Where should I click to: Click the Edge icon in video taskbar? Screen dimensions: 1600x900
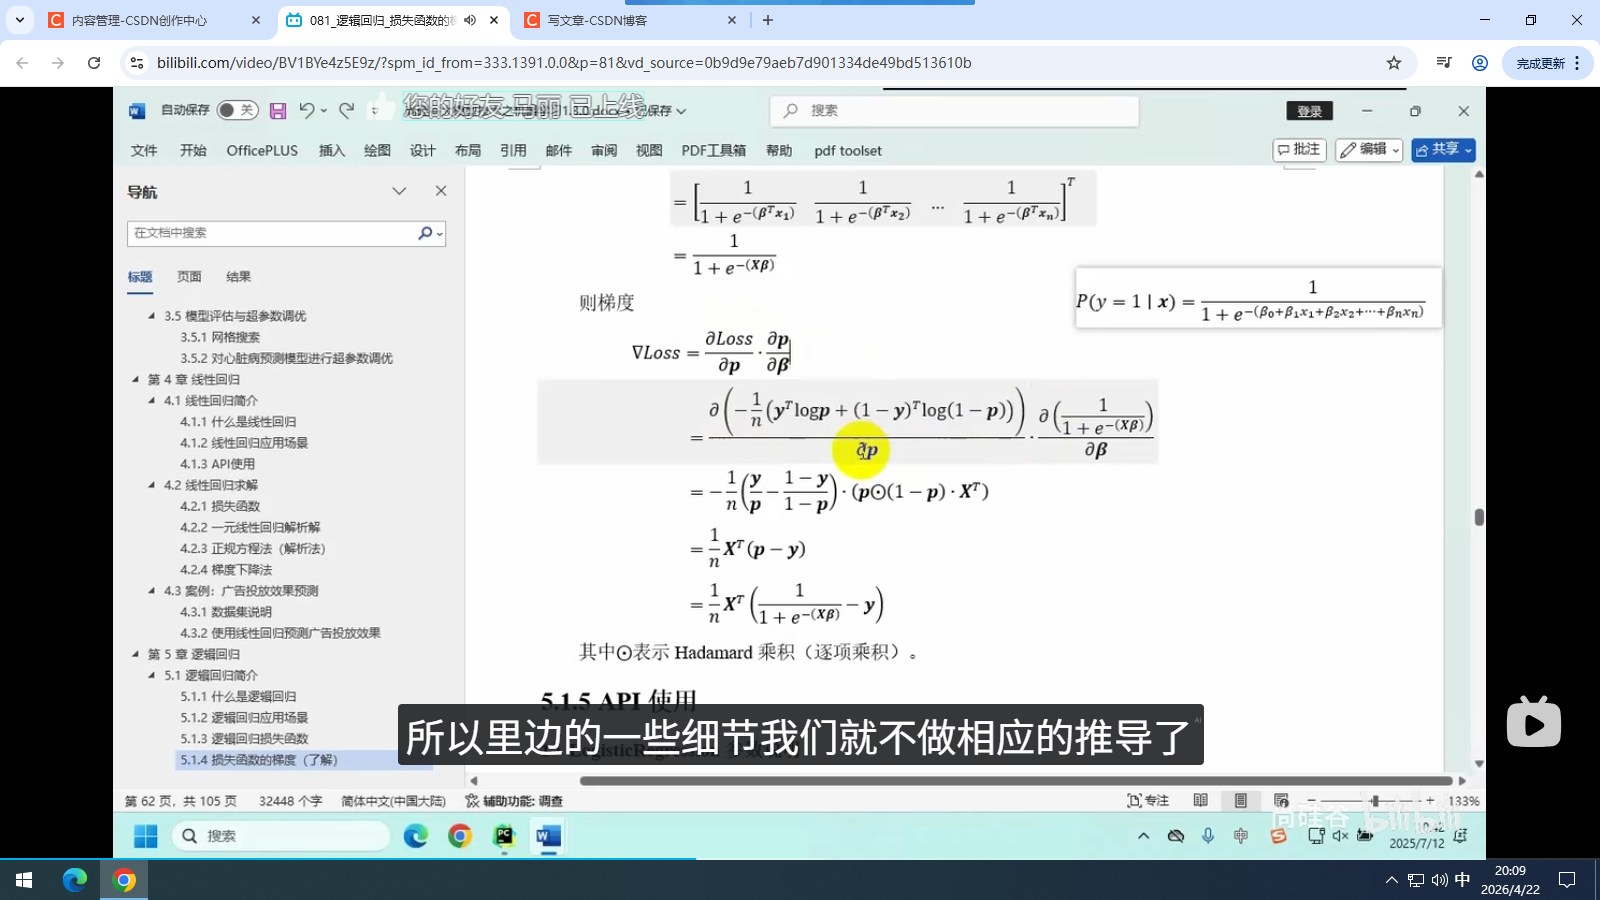416,836
